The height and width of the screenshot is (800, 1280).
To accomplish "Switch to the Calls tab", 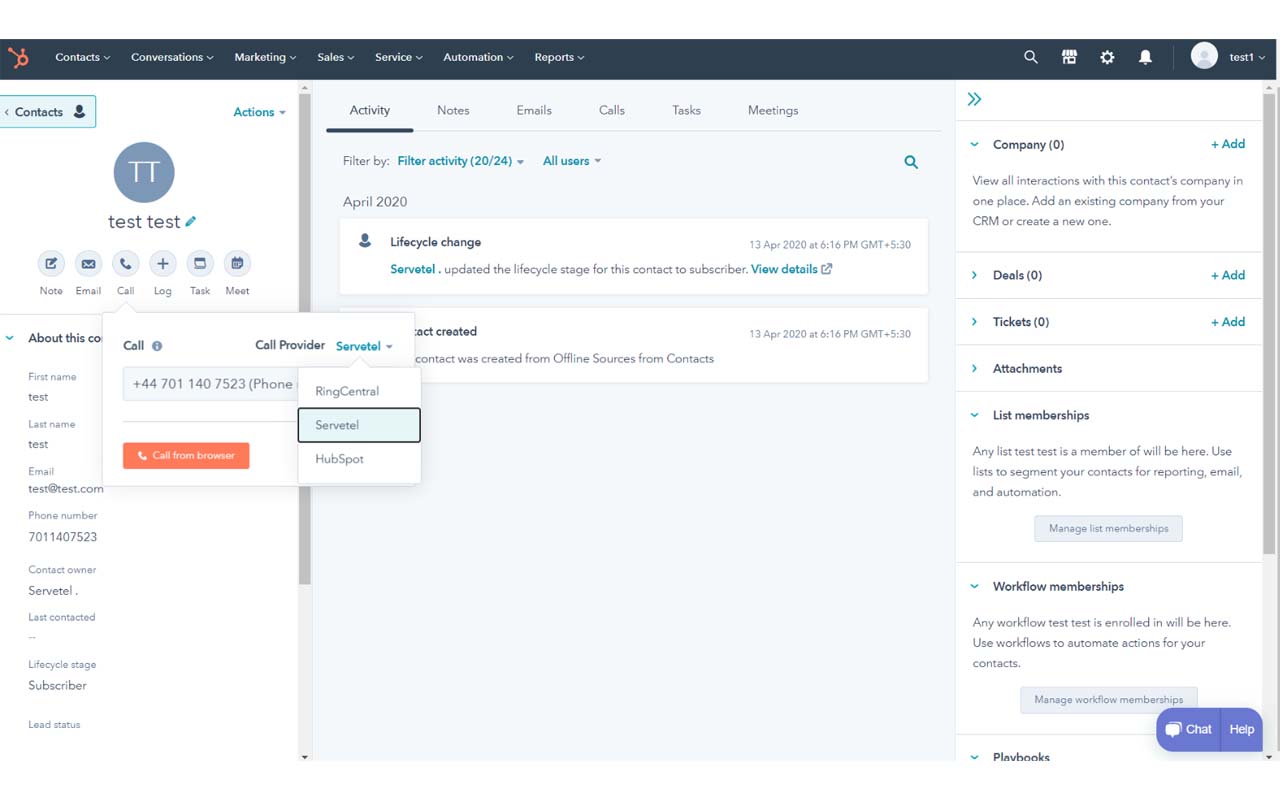I will [612, 110].
